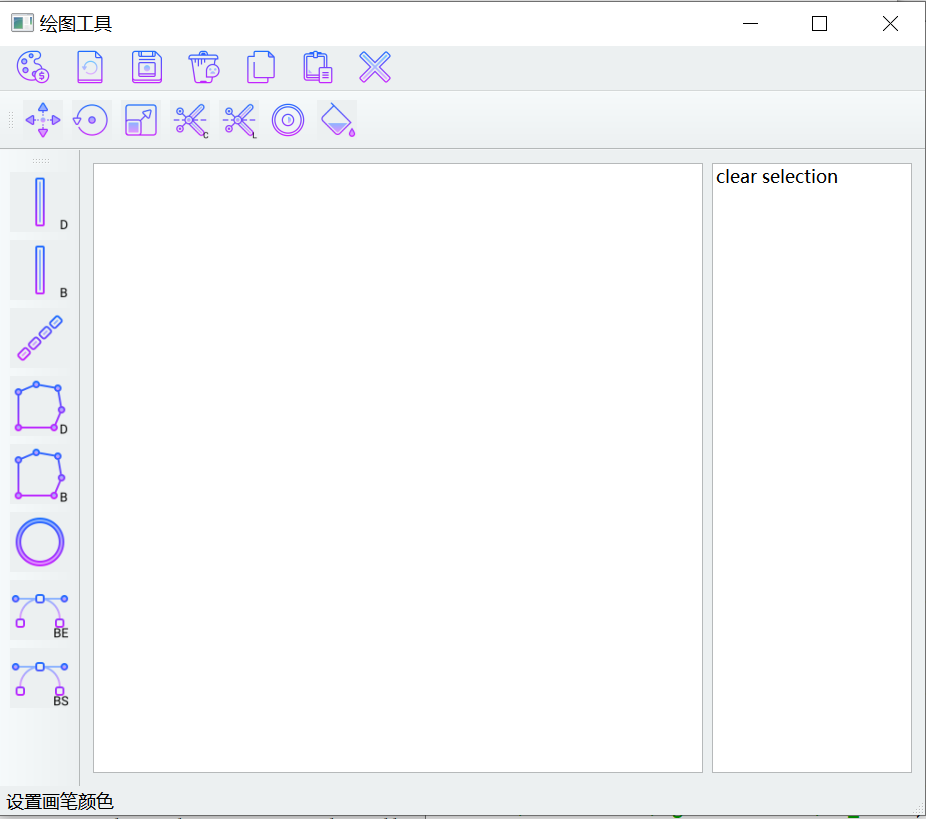Click the paste clipboard icon

(x=318, y=67)
